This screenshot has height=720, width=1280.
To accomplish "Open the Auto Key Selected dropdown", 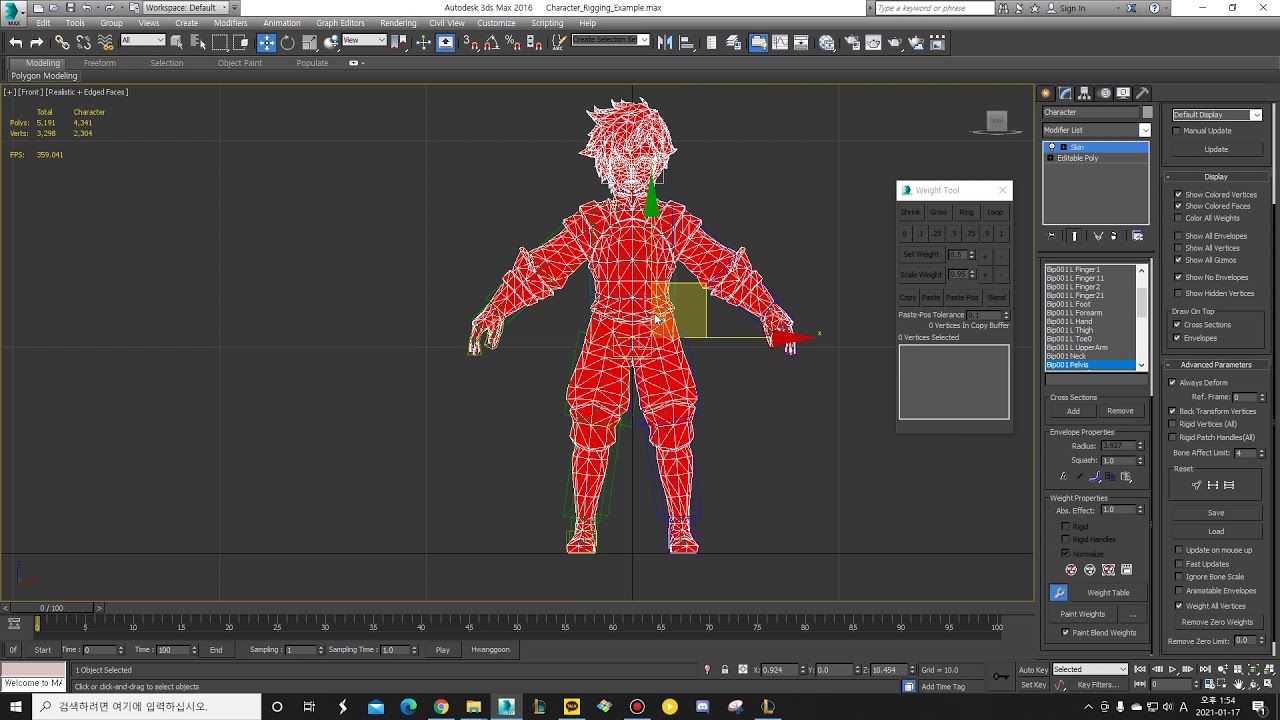I will [x=1090, y=669].
